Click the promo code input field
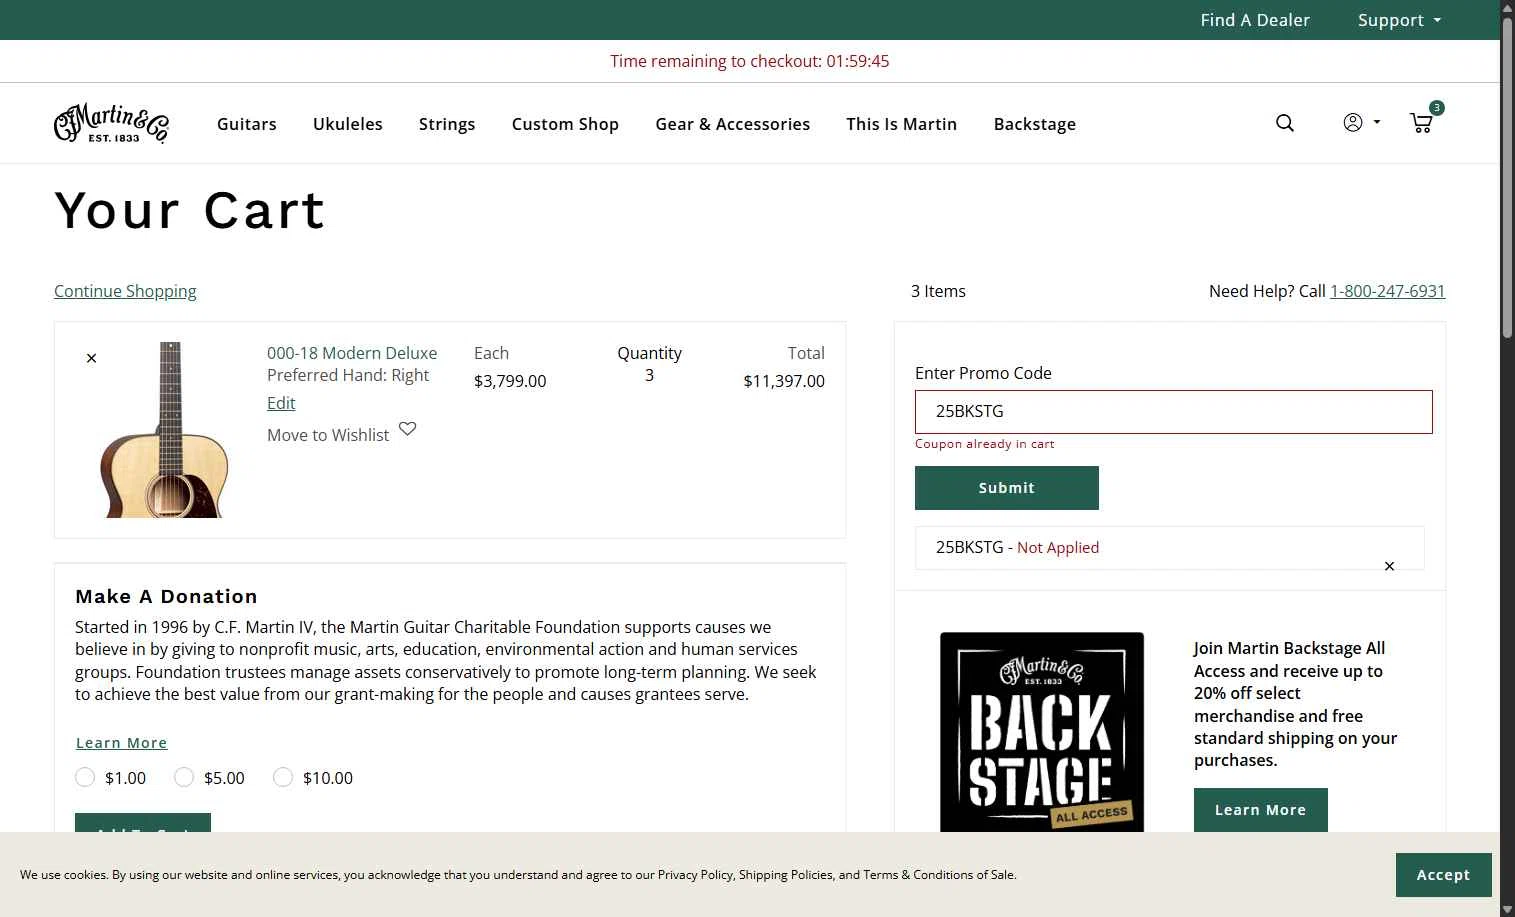Image resolution: width=1515 pixels, height=917 pixels. 1174,412
